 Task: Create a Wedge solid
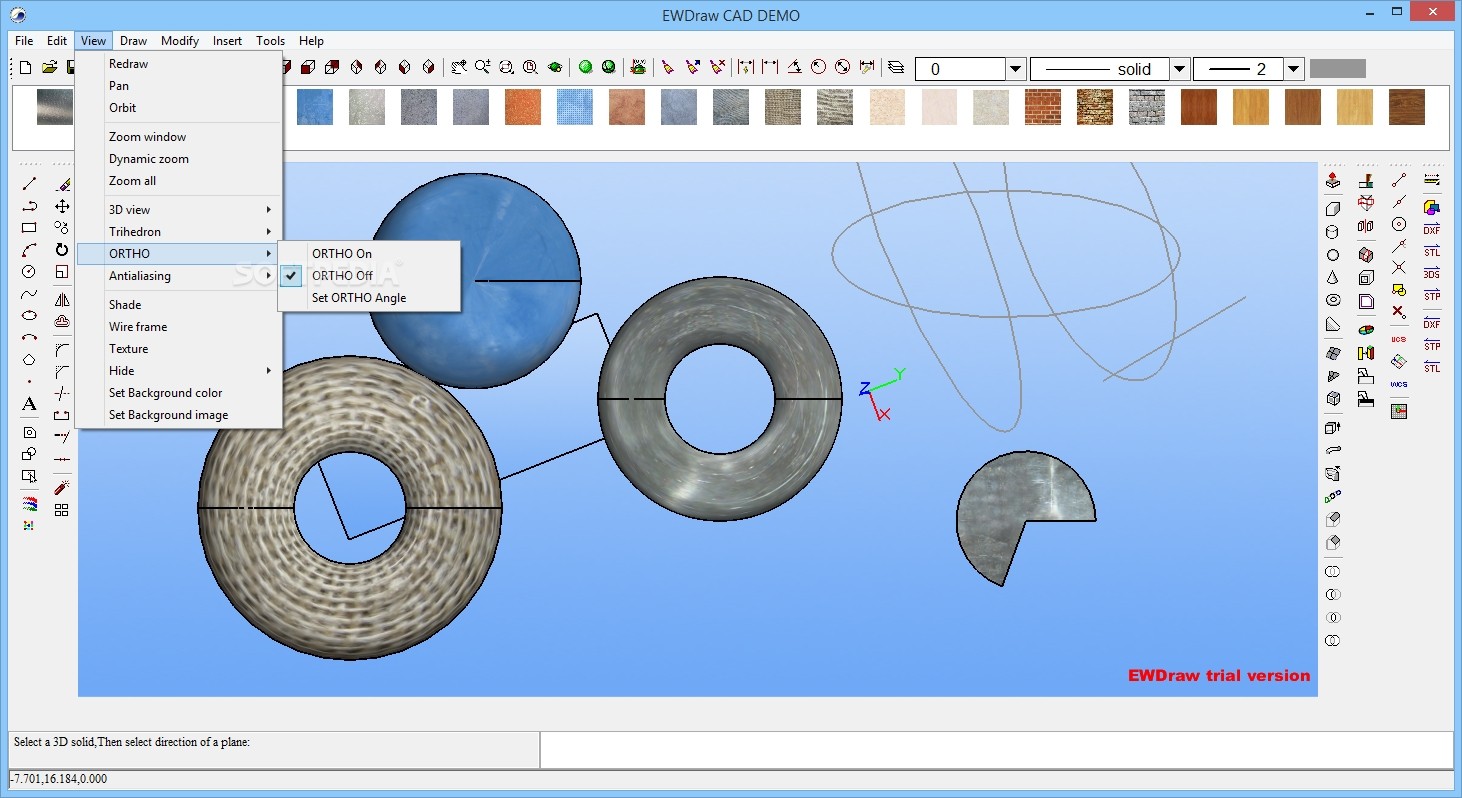[x=1333, y=324]
